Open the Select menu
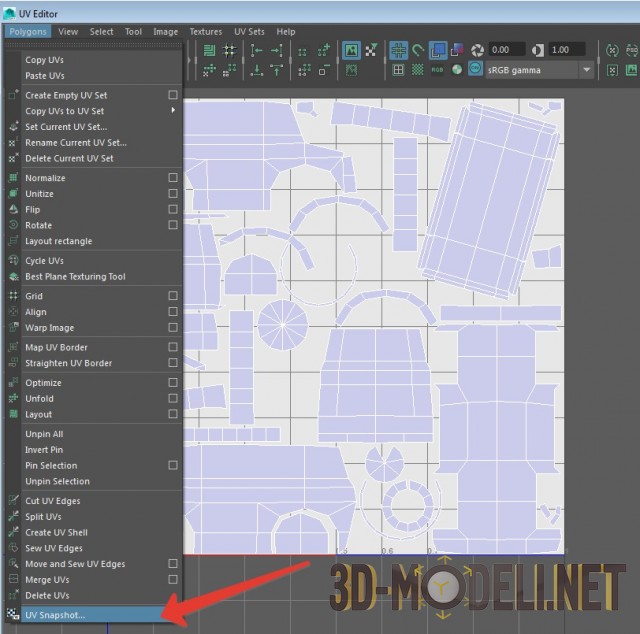This screenshot has width=640, height=634. tap(101, 31)
